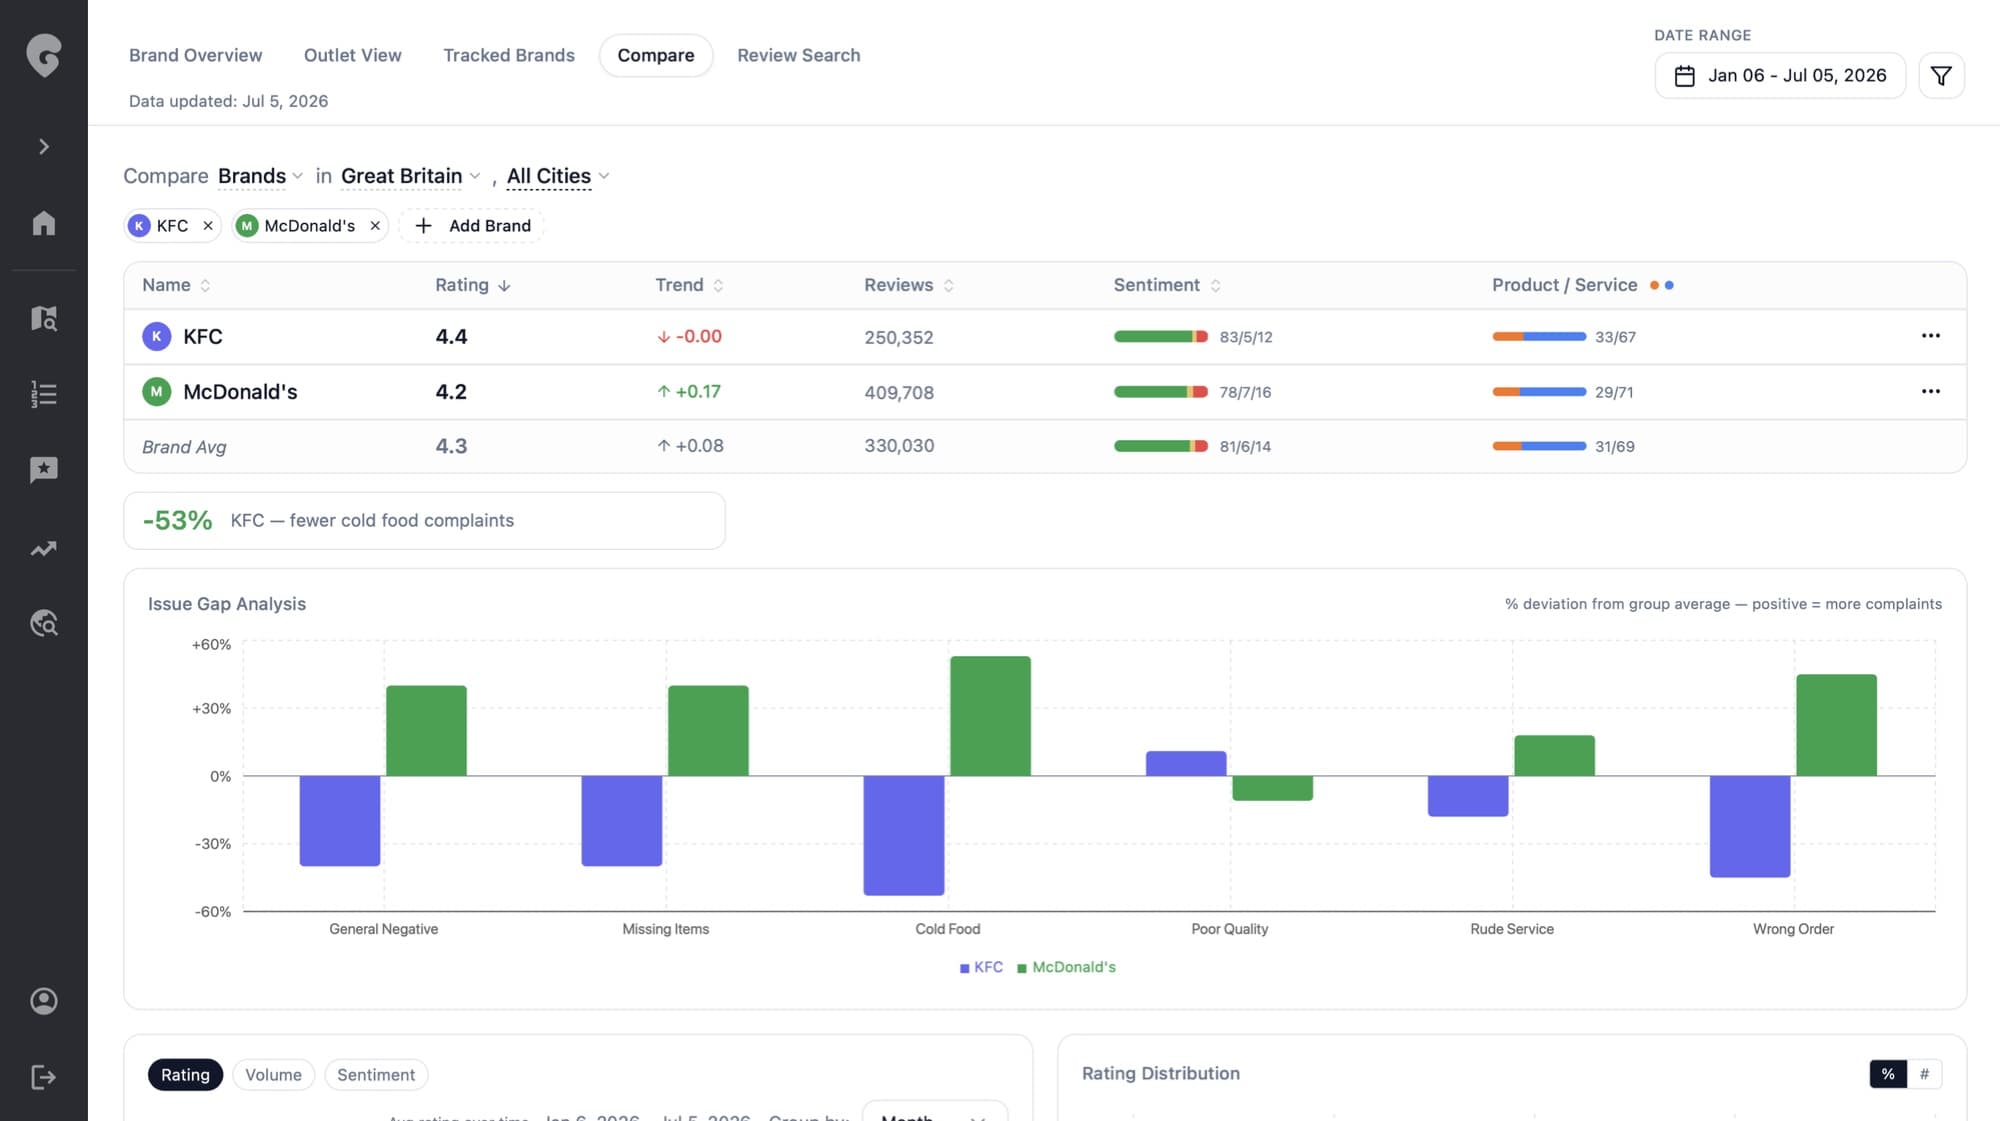Toggle McDonald's series in the chart legend
This screenshot has height=1121, width=2000.
point(1066,967)
